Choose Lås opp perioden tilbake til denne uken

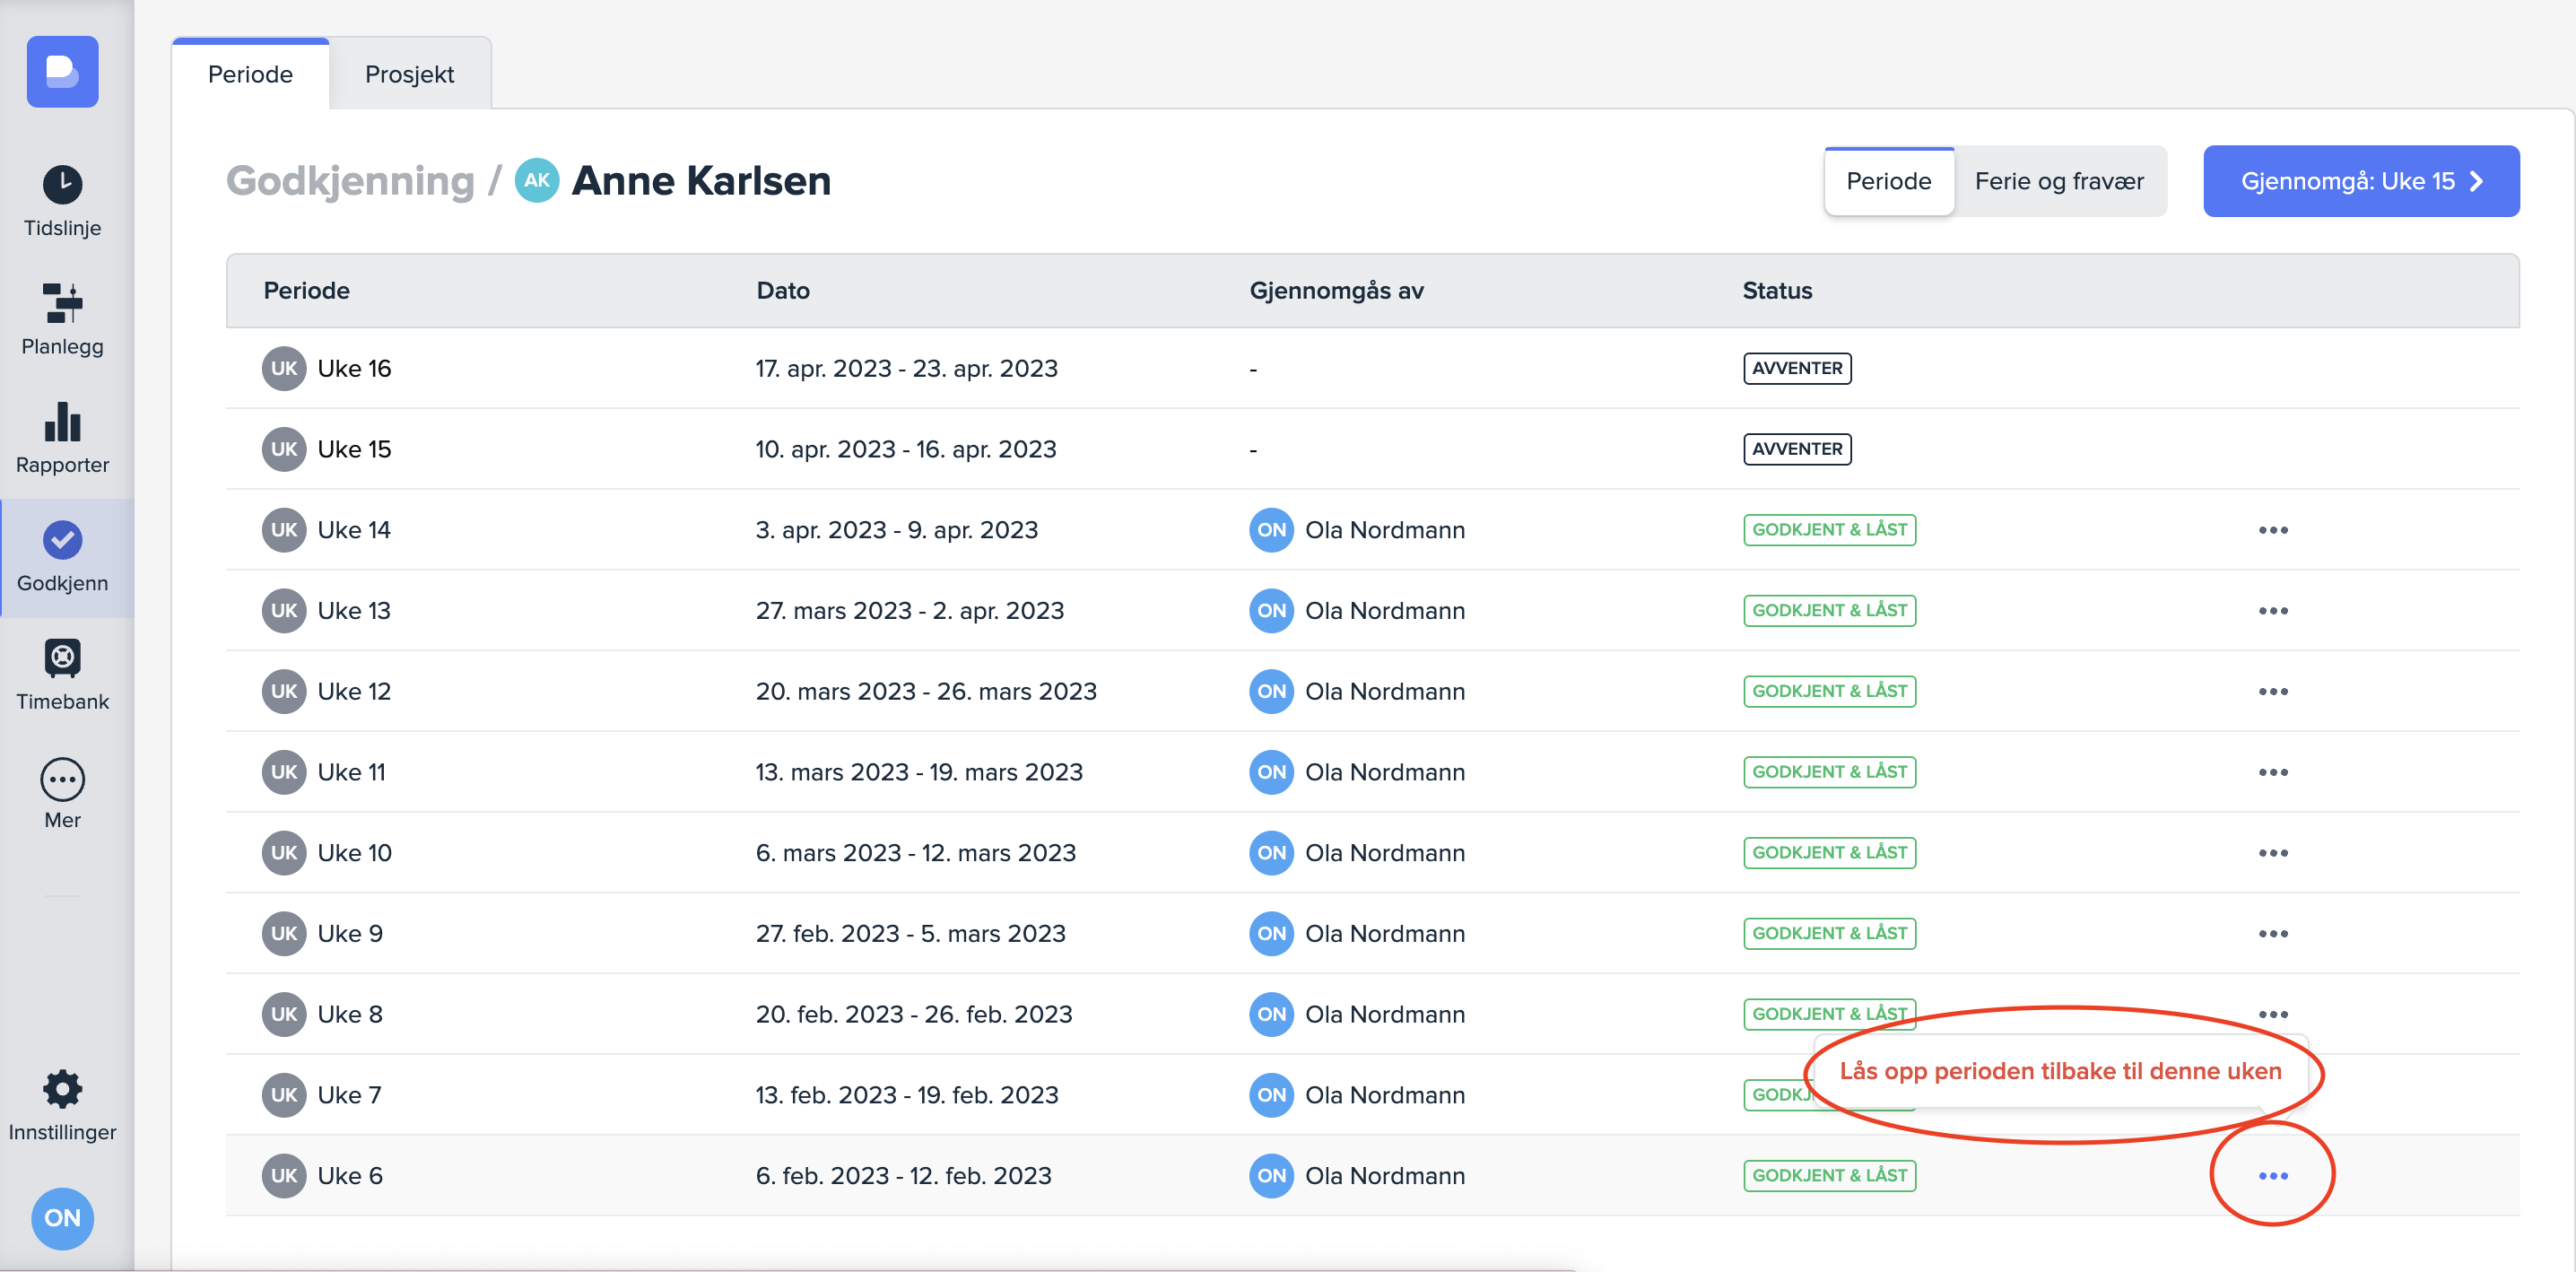pyautogui.click(x=2059, y=1071)
